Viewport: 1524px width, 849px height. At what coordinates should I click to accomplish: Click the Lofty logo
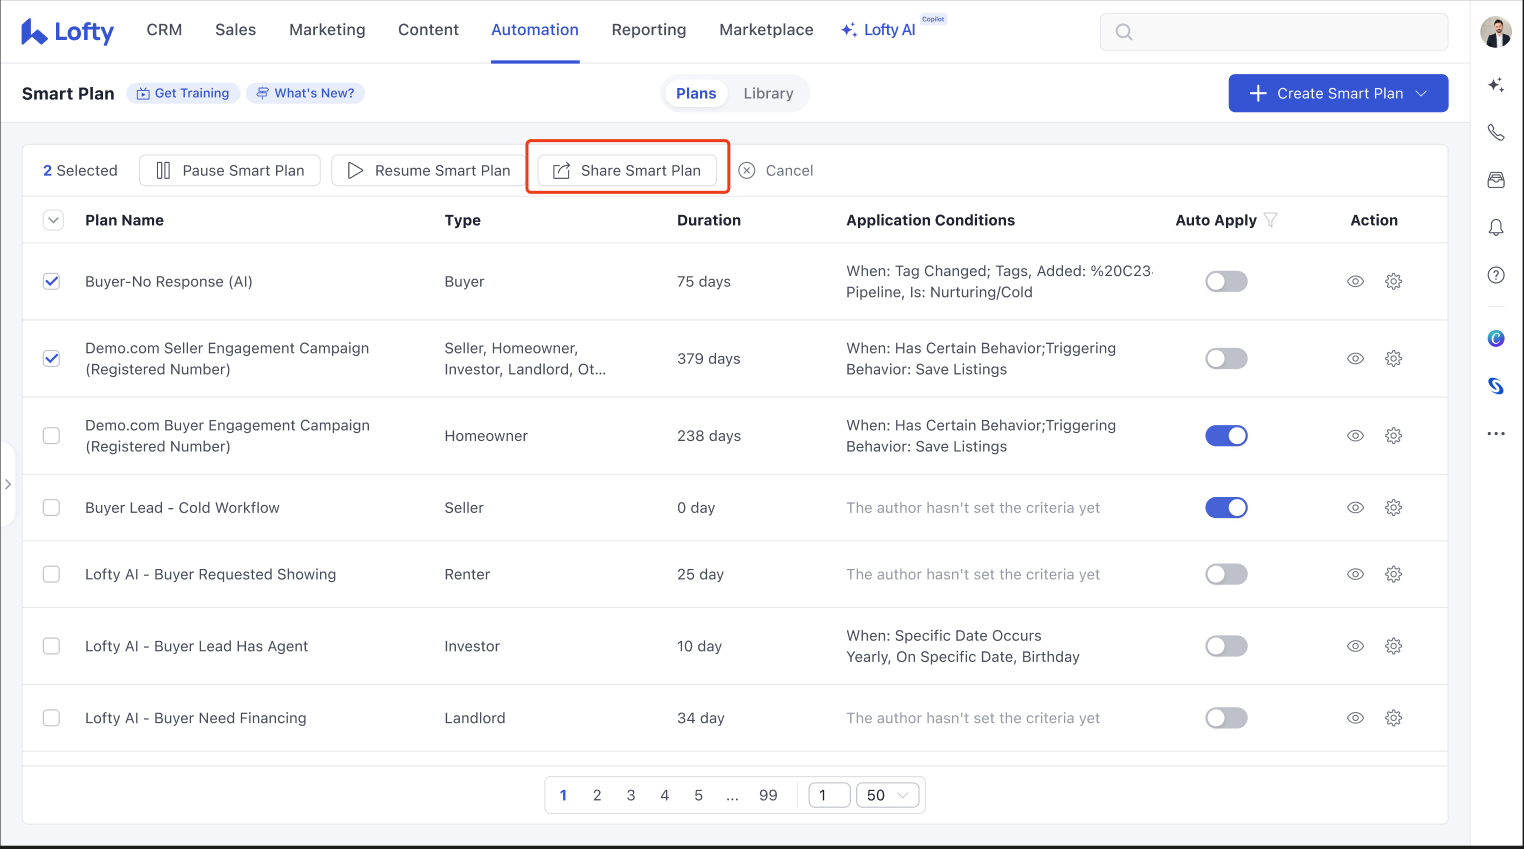pos(67,31)
